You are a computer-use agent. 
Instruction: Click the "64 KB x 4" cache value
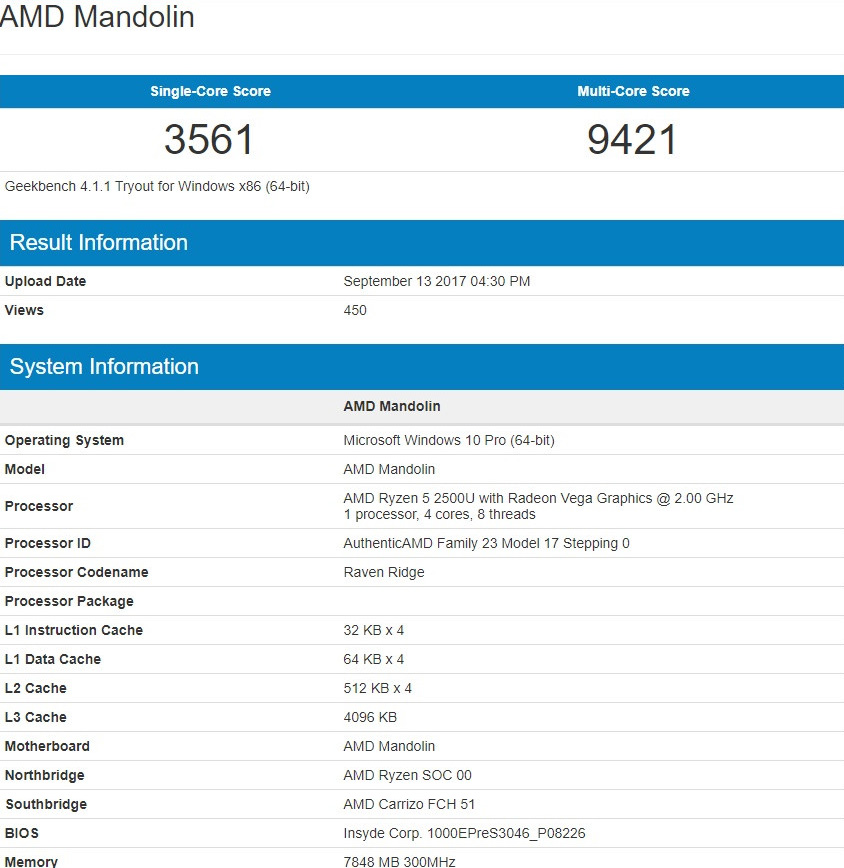pyautogui.click(x=374, y=659)
